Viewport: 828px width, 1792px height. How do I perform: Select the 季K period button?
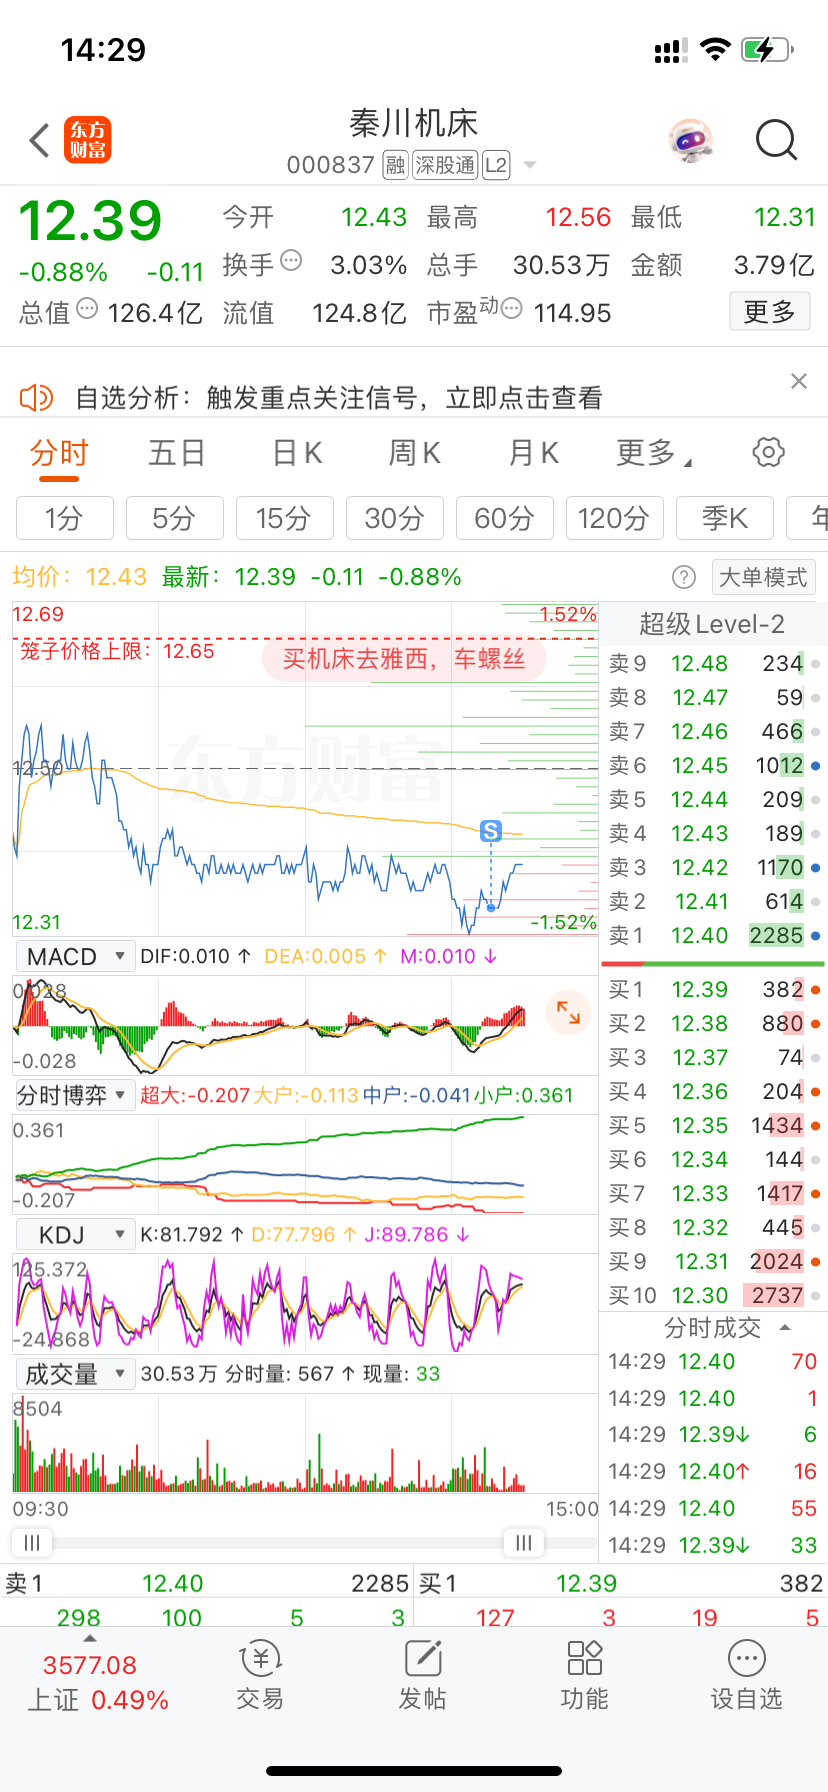[725, 518]
